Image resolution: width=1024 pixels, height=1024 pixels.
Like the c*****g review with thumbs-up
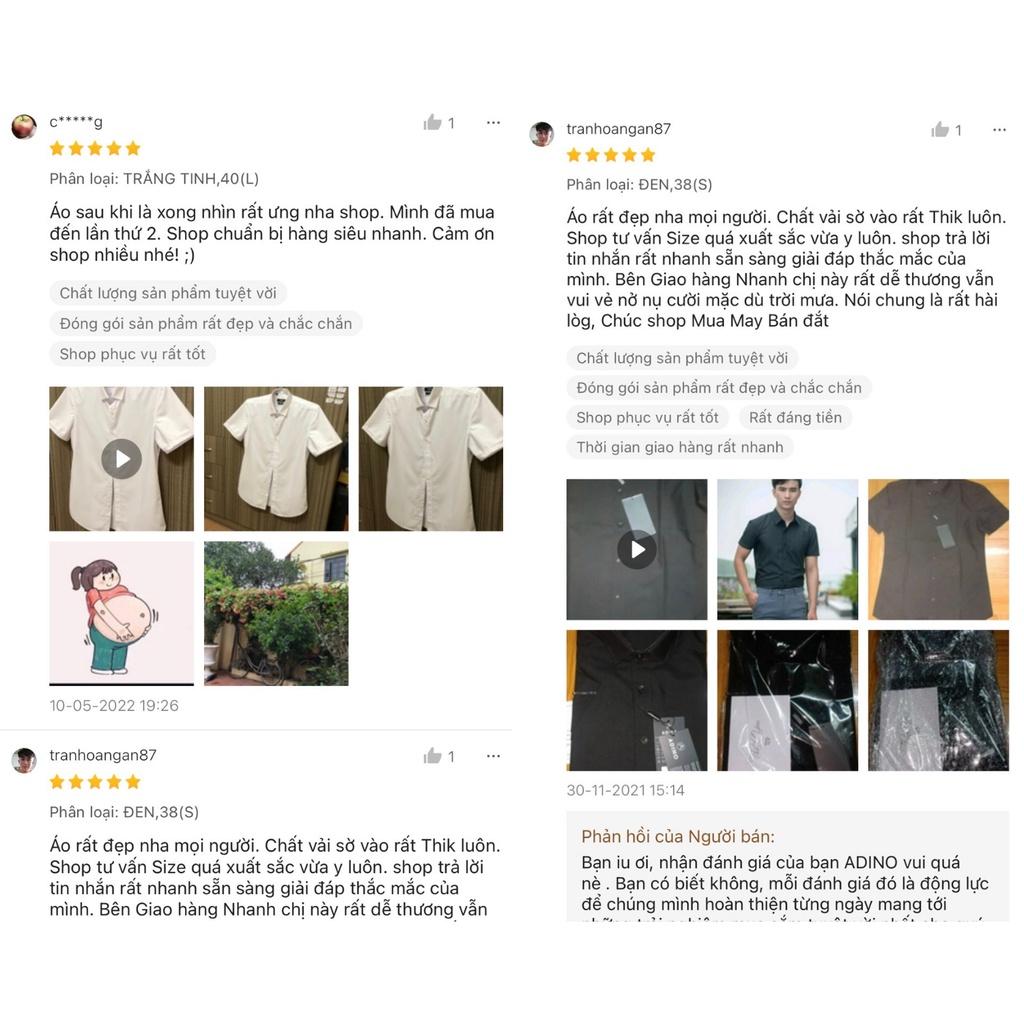[x=432, y=122]
